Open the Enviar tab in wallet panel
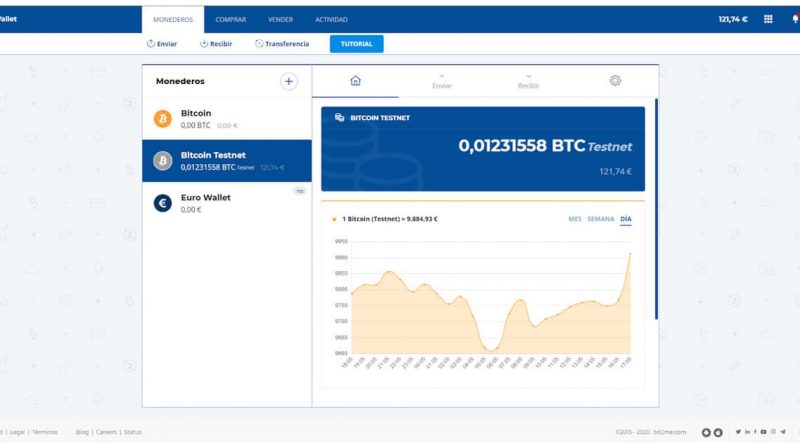800x445 pixels. 442,82
